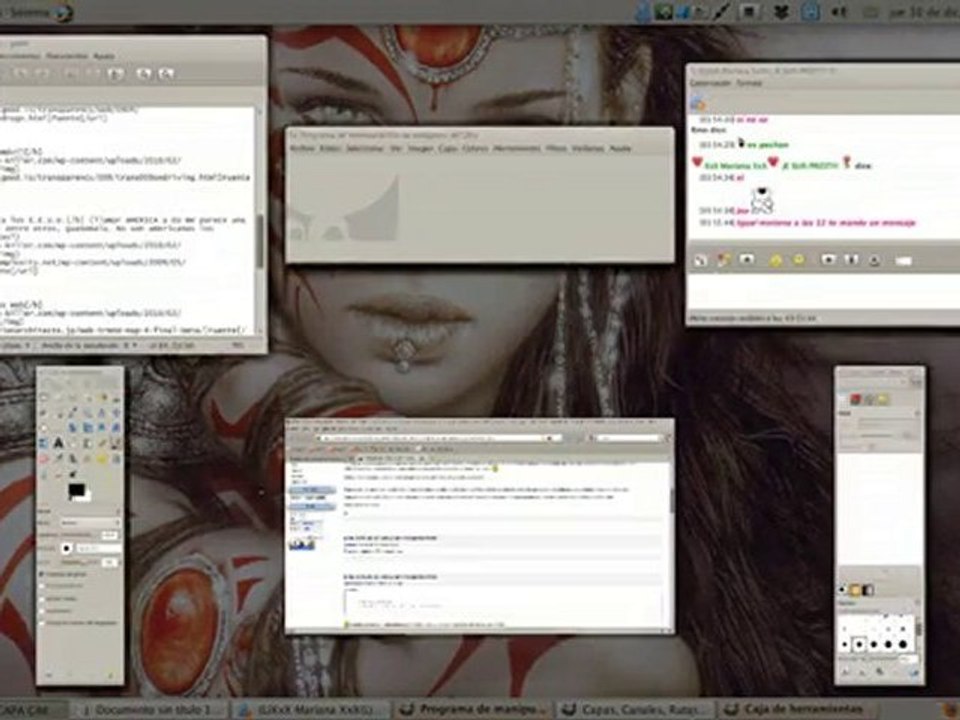Screen dimensions: 960x720
Task: Open the Ventanas menu in GIMP
Action: pos(588,148)
